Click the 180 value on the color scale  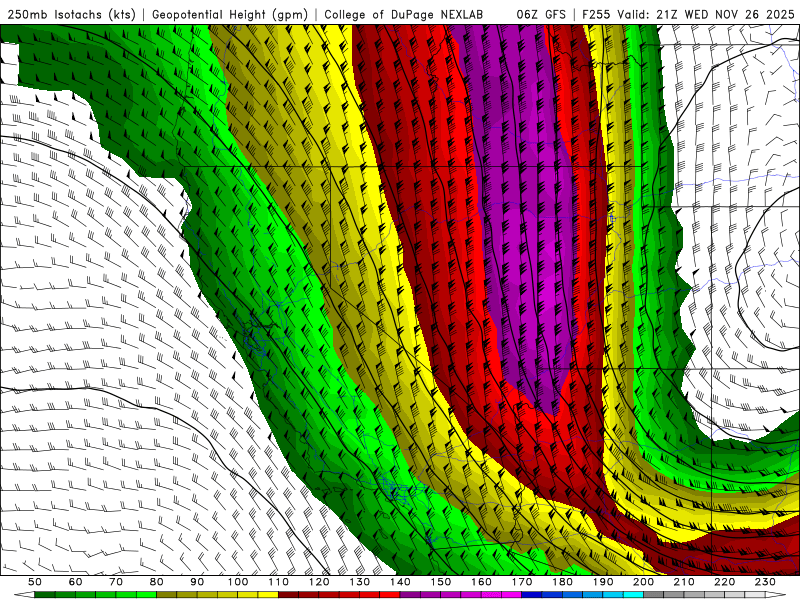pyautogui.click(x=563, y=582)
